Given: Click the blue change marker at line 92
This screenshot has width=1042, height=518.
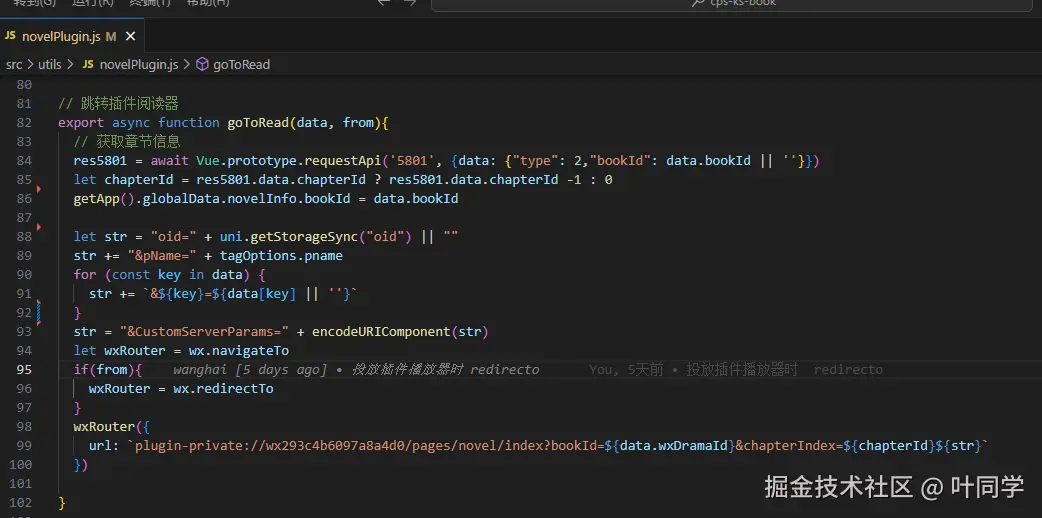Looking at the screenshot, I should tap(39, 313).
